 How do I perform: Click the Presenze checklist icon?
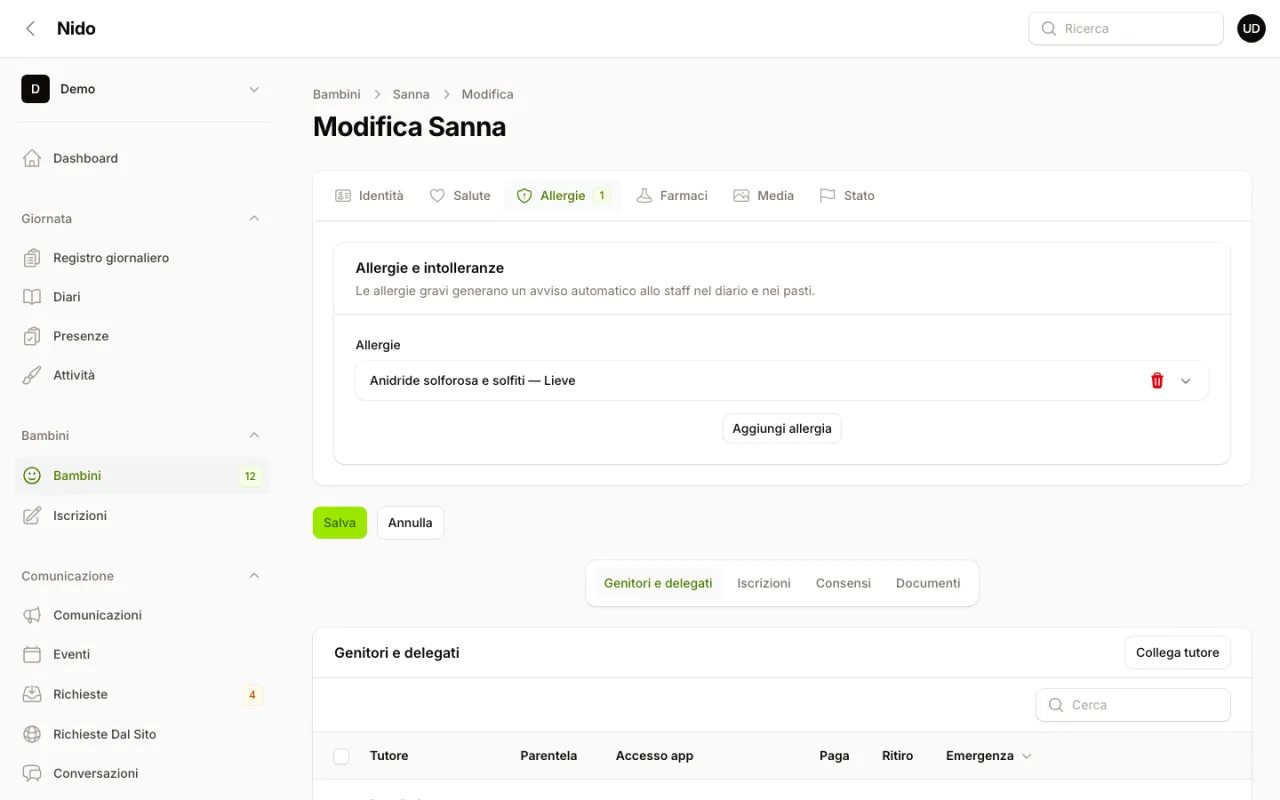click(x=32, y=336)
